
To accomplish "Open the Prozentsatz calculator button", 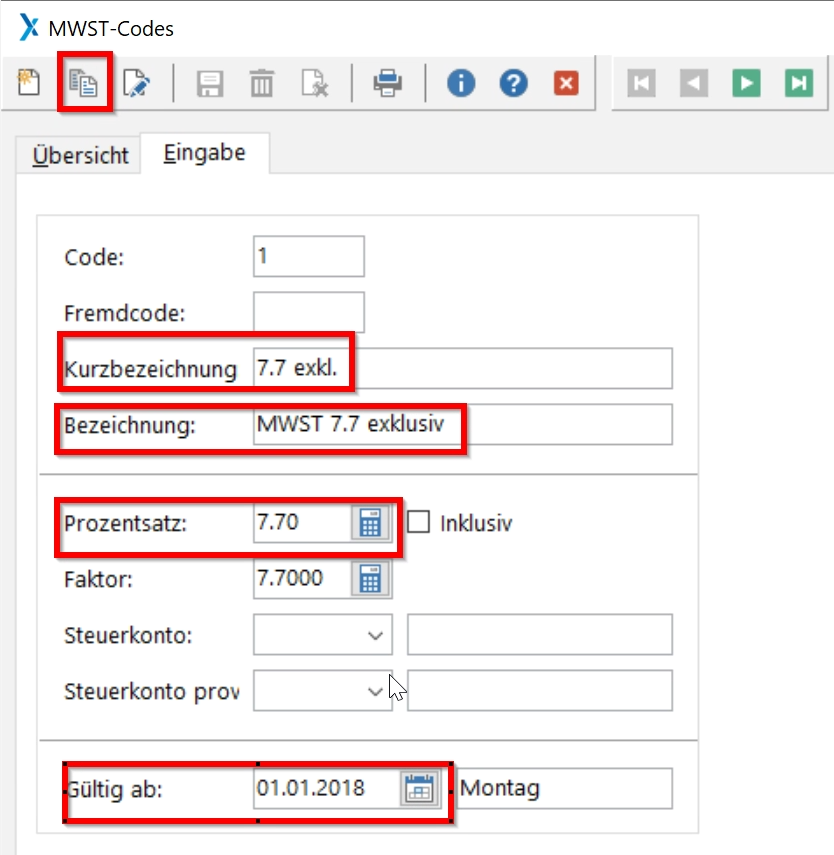I will [370, 523].
